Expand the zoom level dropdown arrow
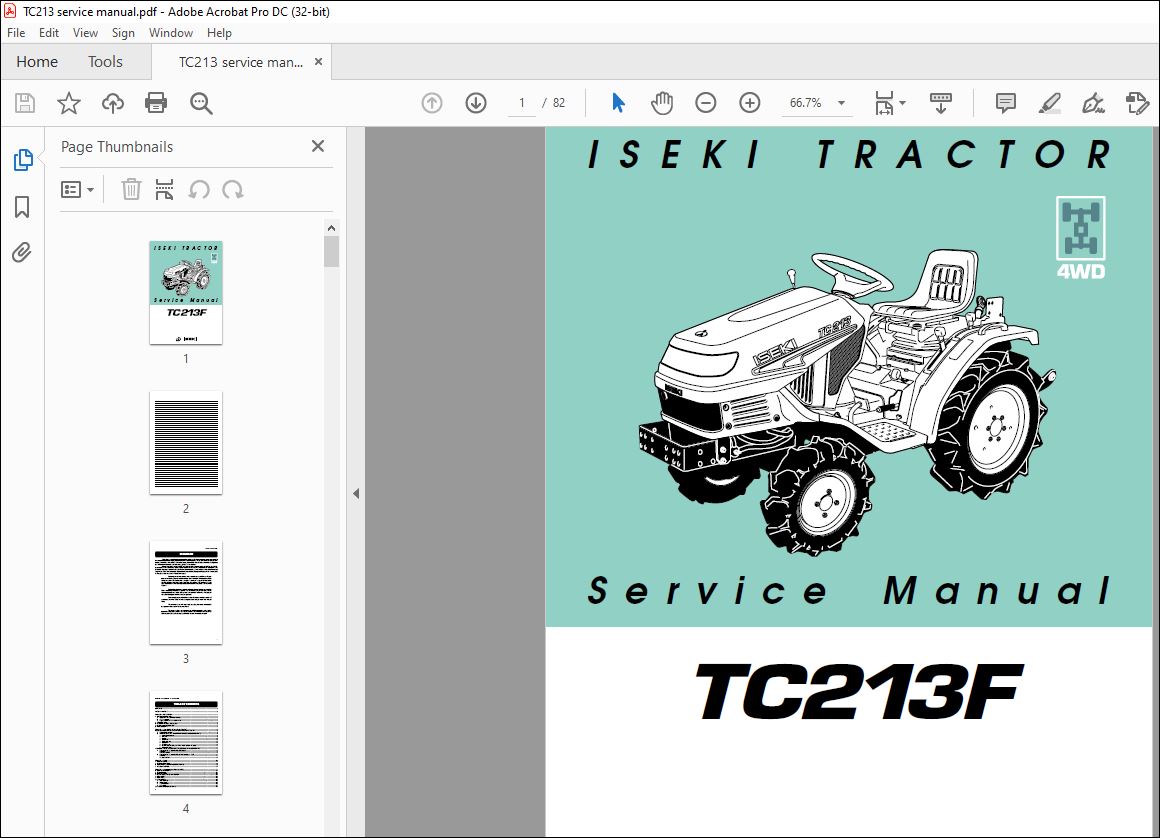 (x=841, y=103)
